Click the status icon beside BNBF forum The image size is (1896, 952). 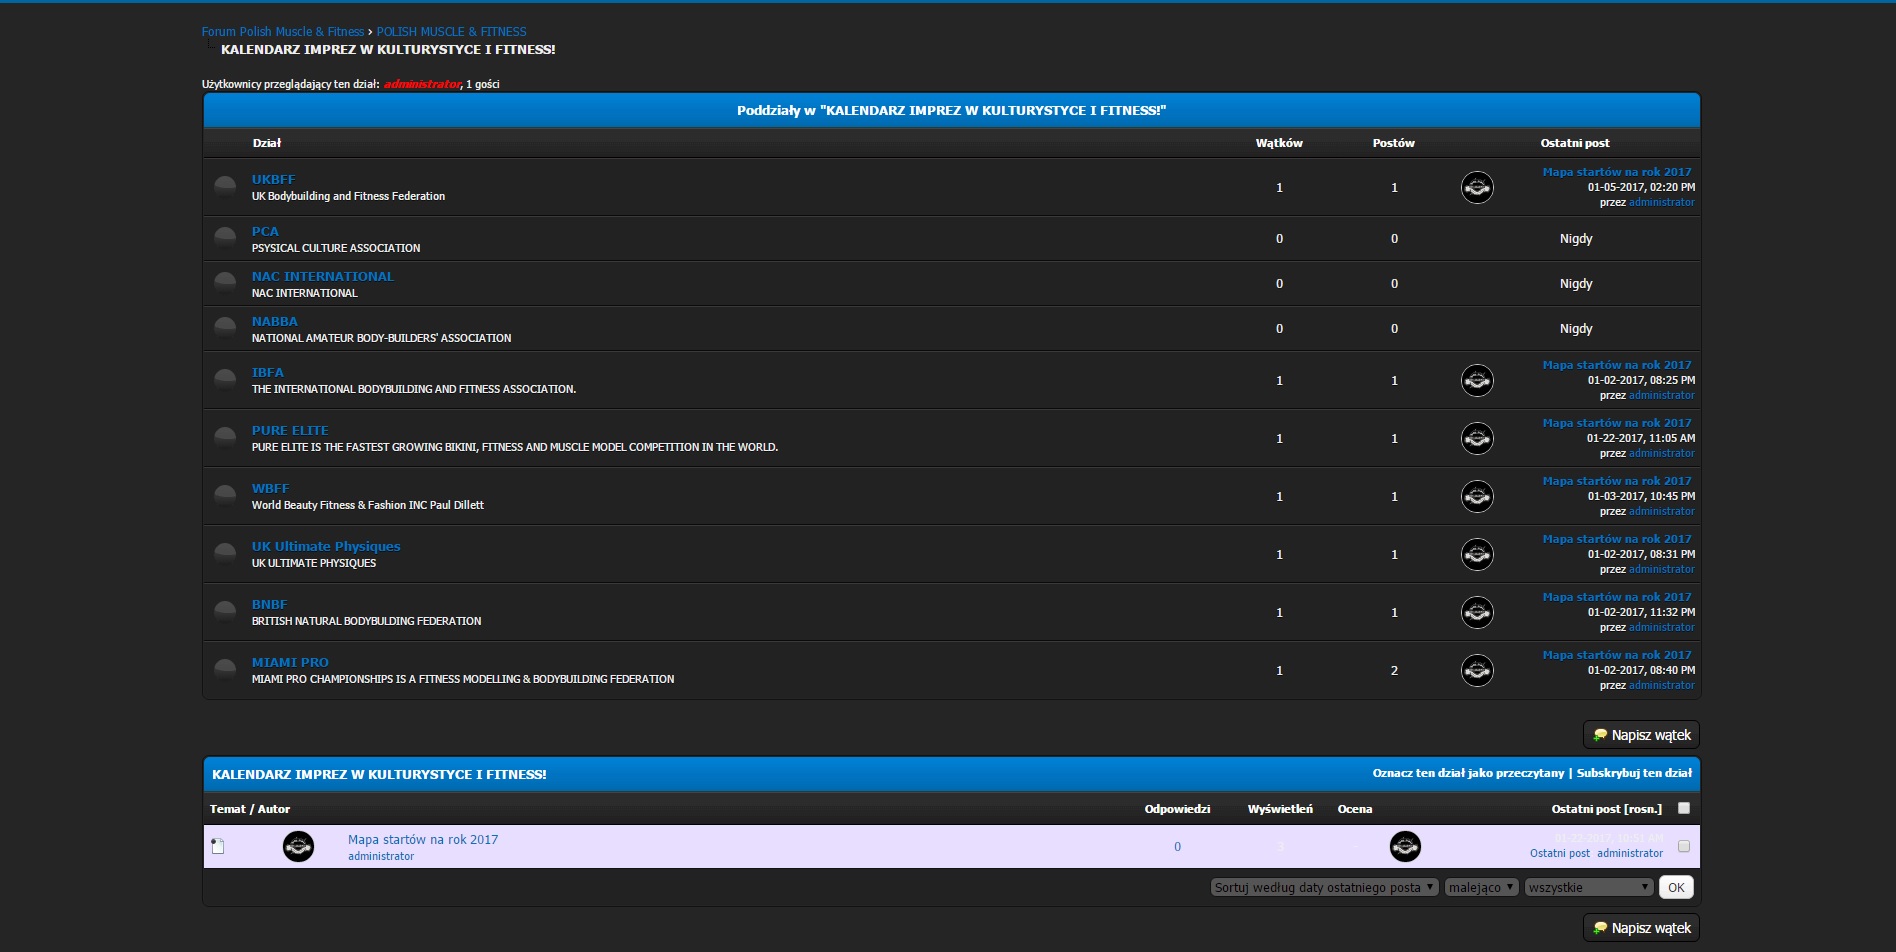tap(225, 612)
